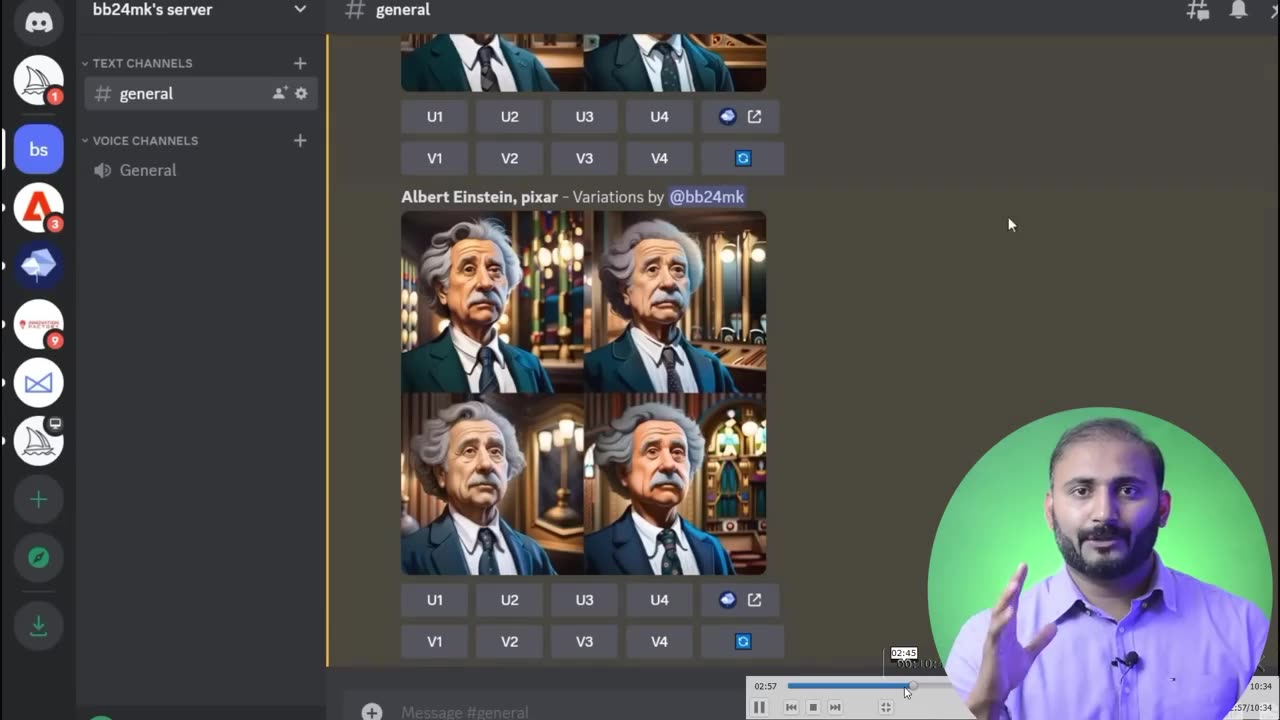Image resolution: width=1280 pixels, height=720 pixels.
Task: Click V2 above the Variations caption
Action: coord(510,158)
